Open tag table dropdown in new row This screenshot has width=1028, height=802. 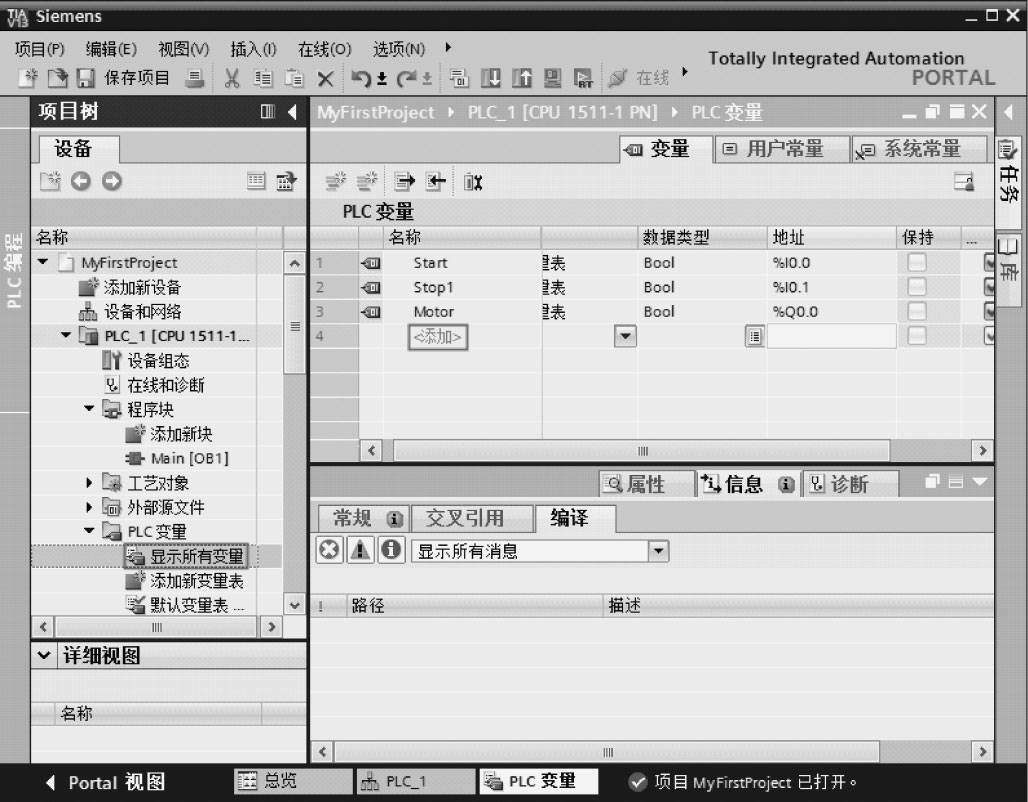625,336
